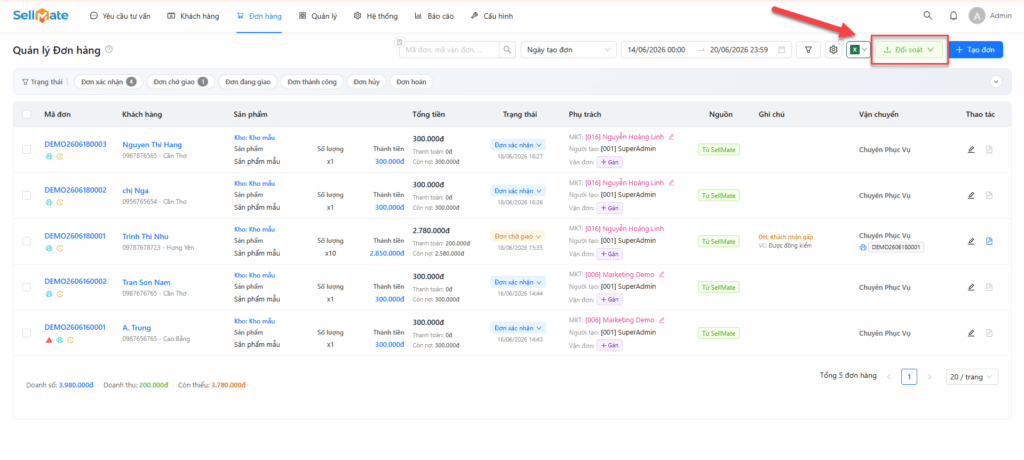Open the Đơn hàng menu
The height and width of the screenshot is (460, 1024).
click(259, 16)
